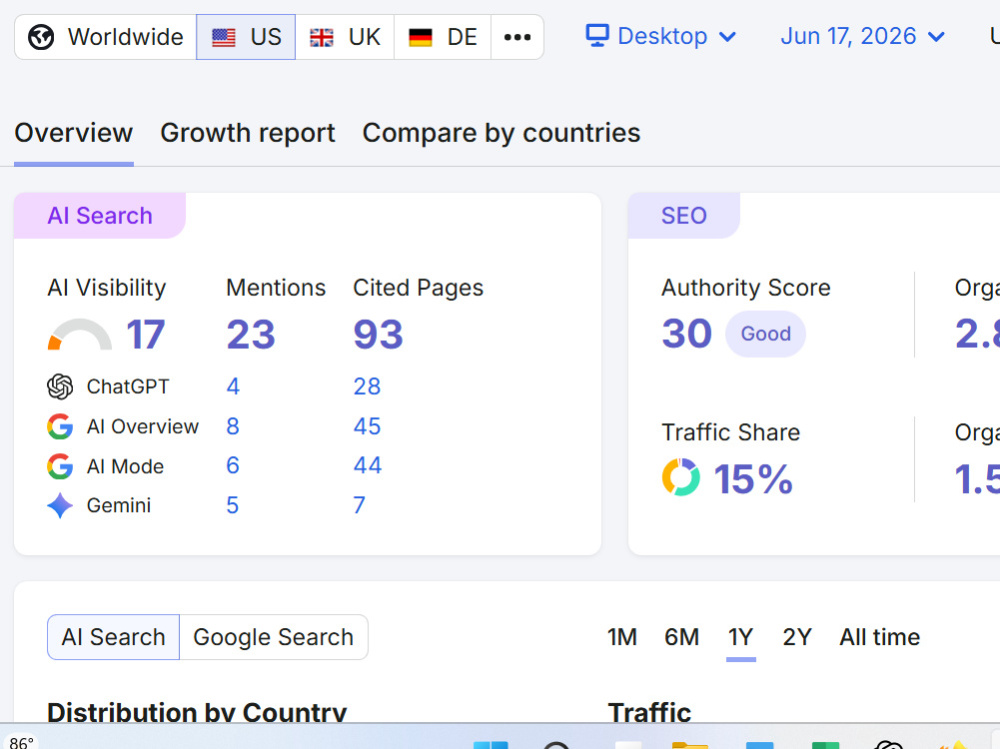This screenshot has width=1000, height=749.
Task: Set time range to 2Y
Action: (x=797, y=637)
